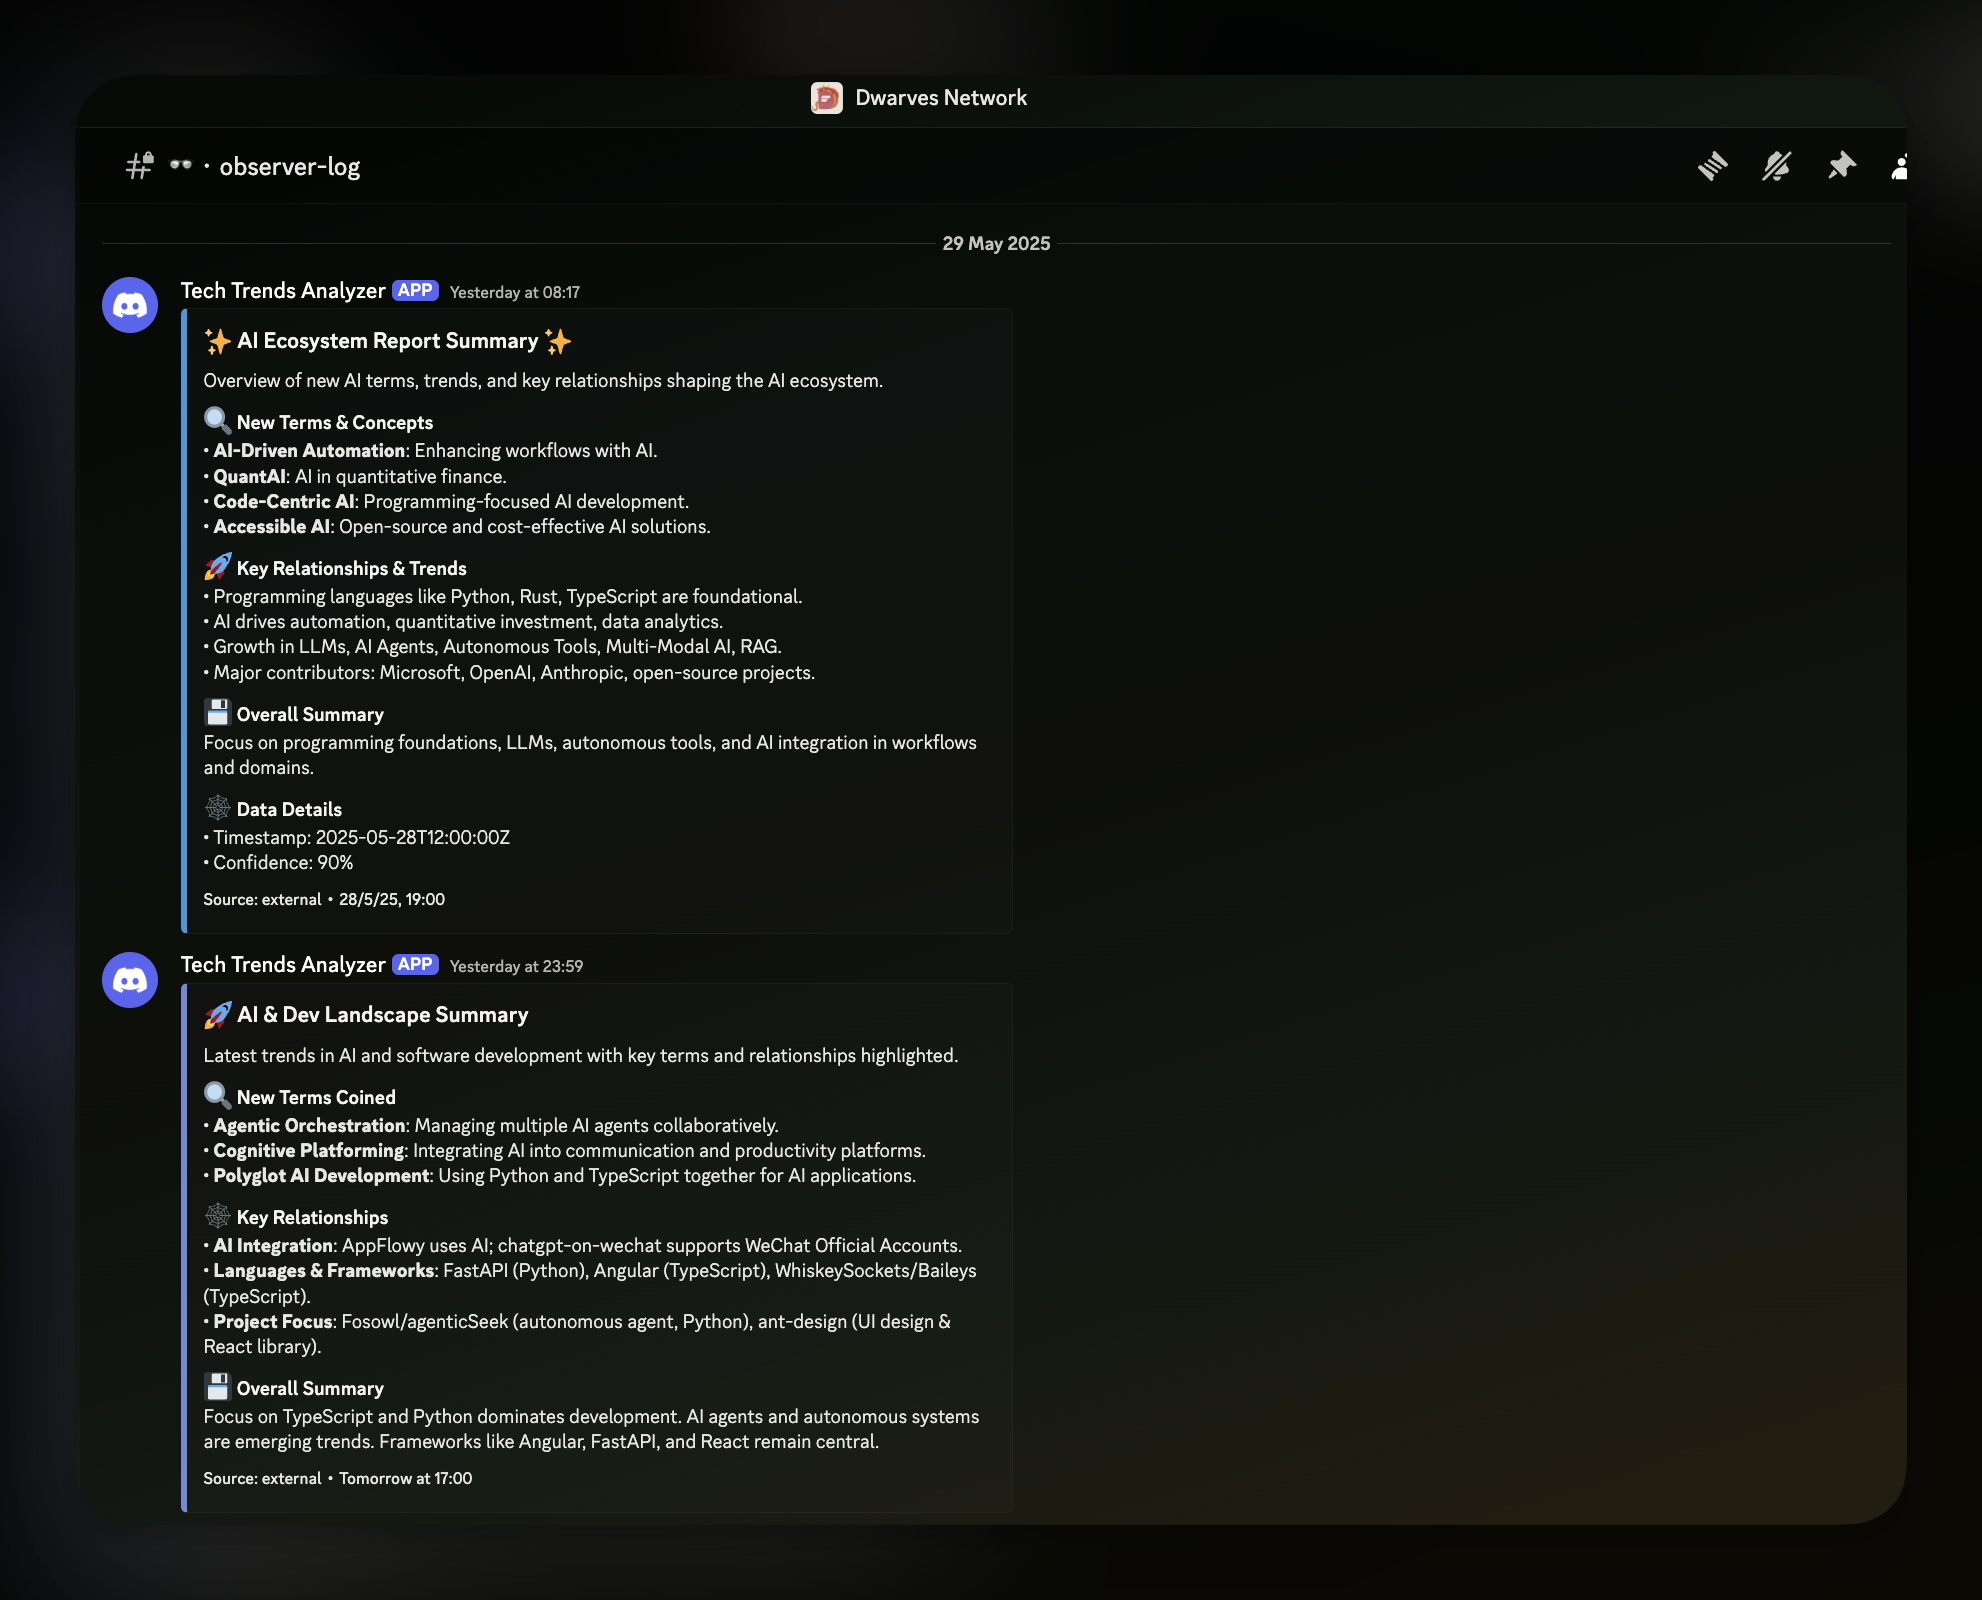
Task: Click the AI-Driven Automation term
Action: point(309,451)
